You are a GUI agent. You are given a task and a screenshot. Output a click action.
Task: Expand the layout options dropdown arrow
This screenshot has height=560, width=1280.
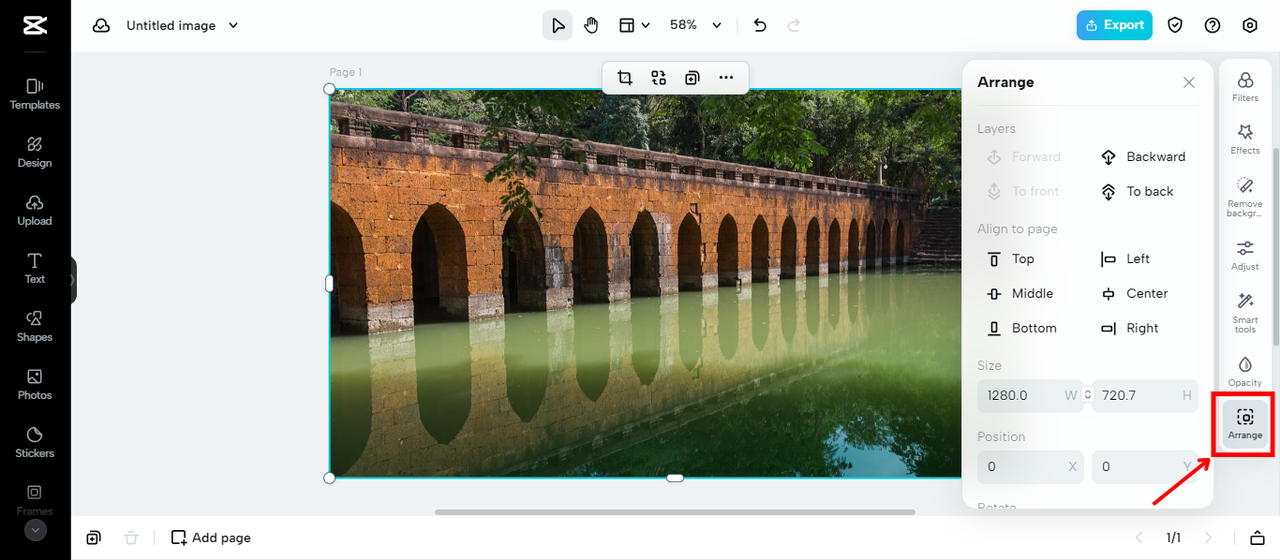(x=646, y=25)
